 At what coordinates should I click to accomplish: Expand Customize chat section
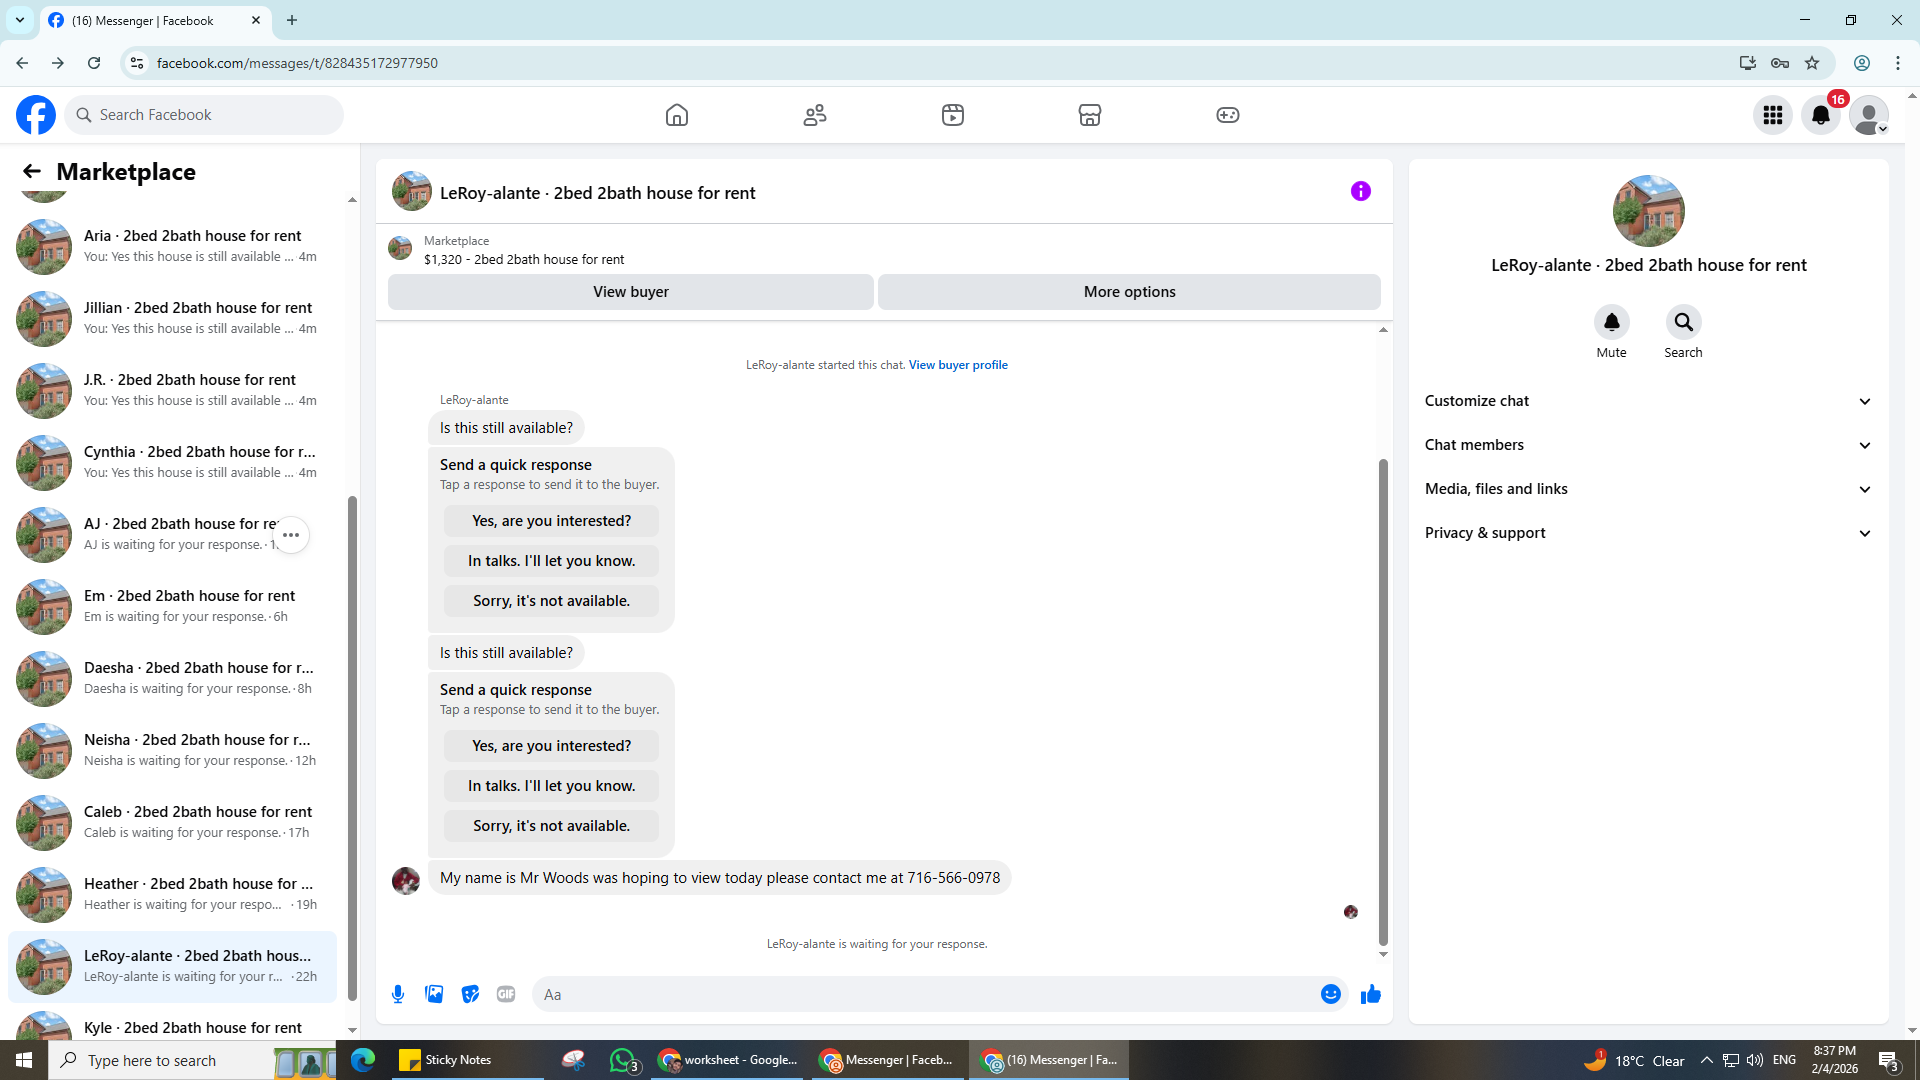tap(1648, 401)
